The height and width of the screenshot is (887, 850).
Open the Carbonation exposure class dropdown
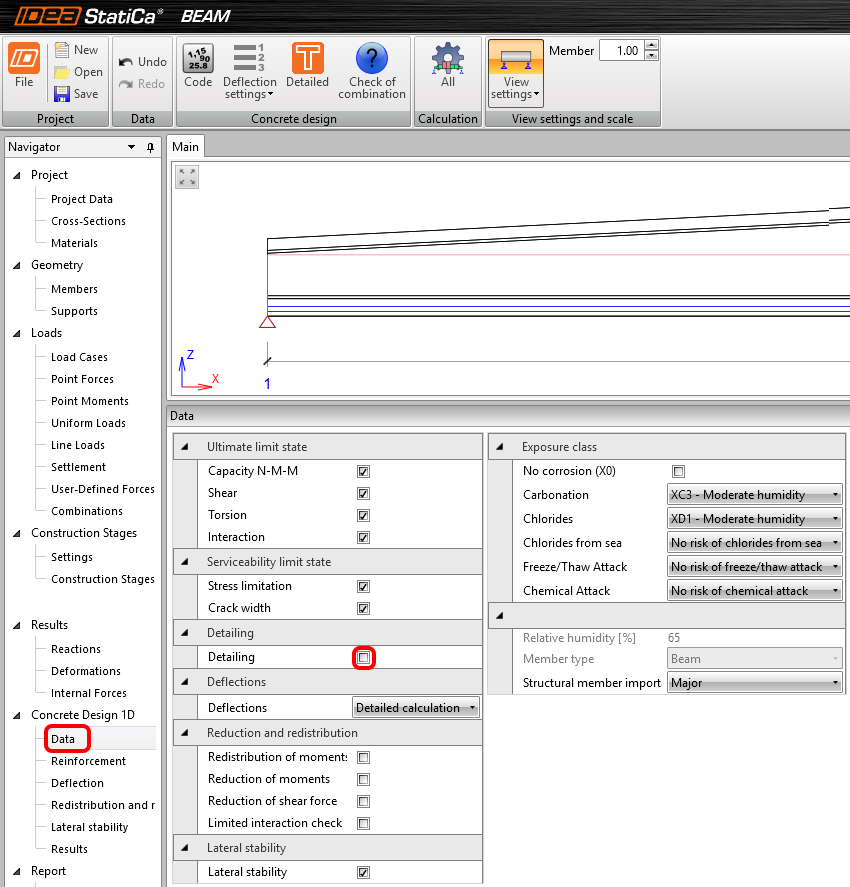tap(754, 495)
